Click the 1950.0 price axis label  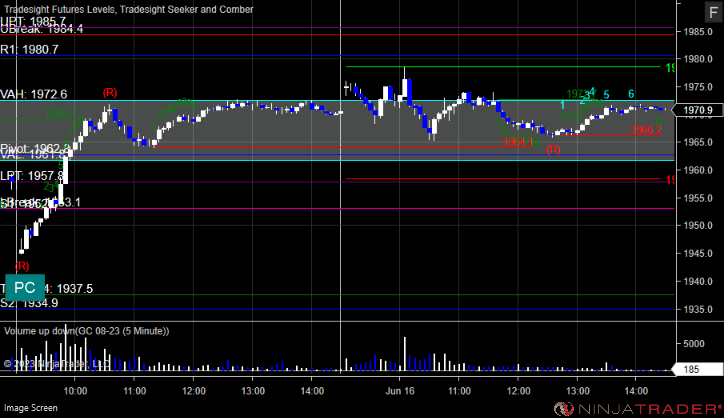(x=697, y=226)
